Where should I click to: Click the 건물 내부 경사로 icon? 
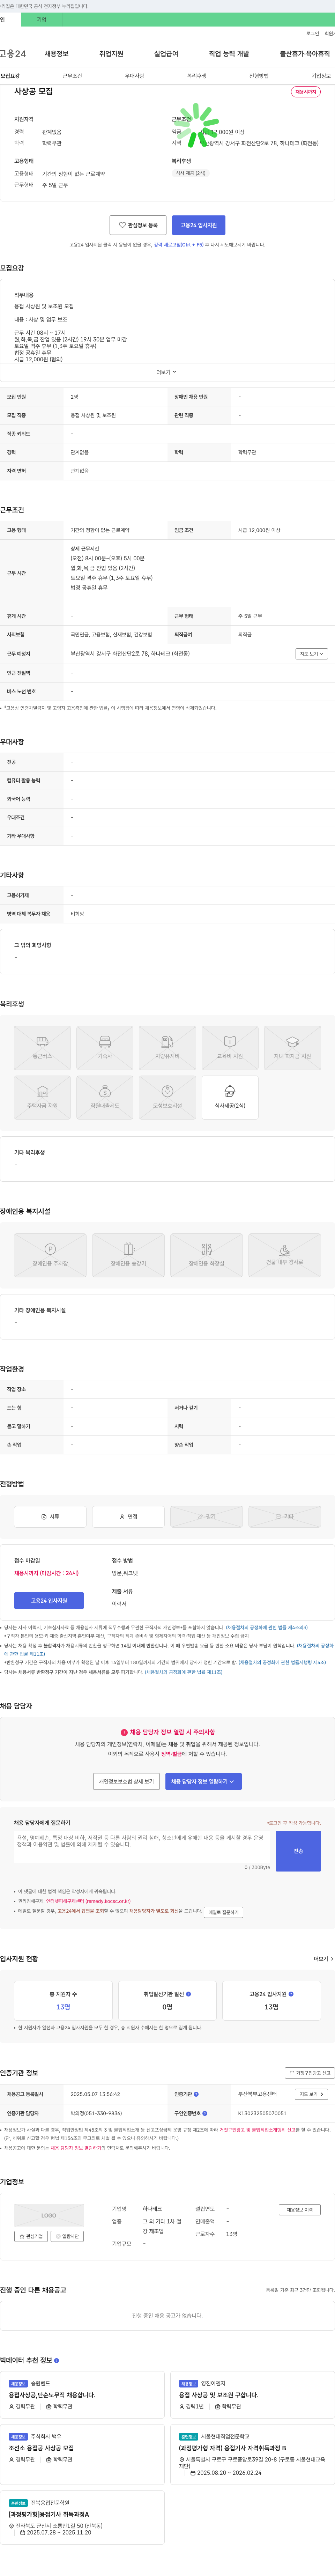284,1255
